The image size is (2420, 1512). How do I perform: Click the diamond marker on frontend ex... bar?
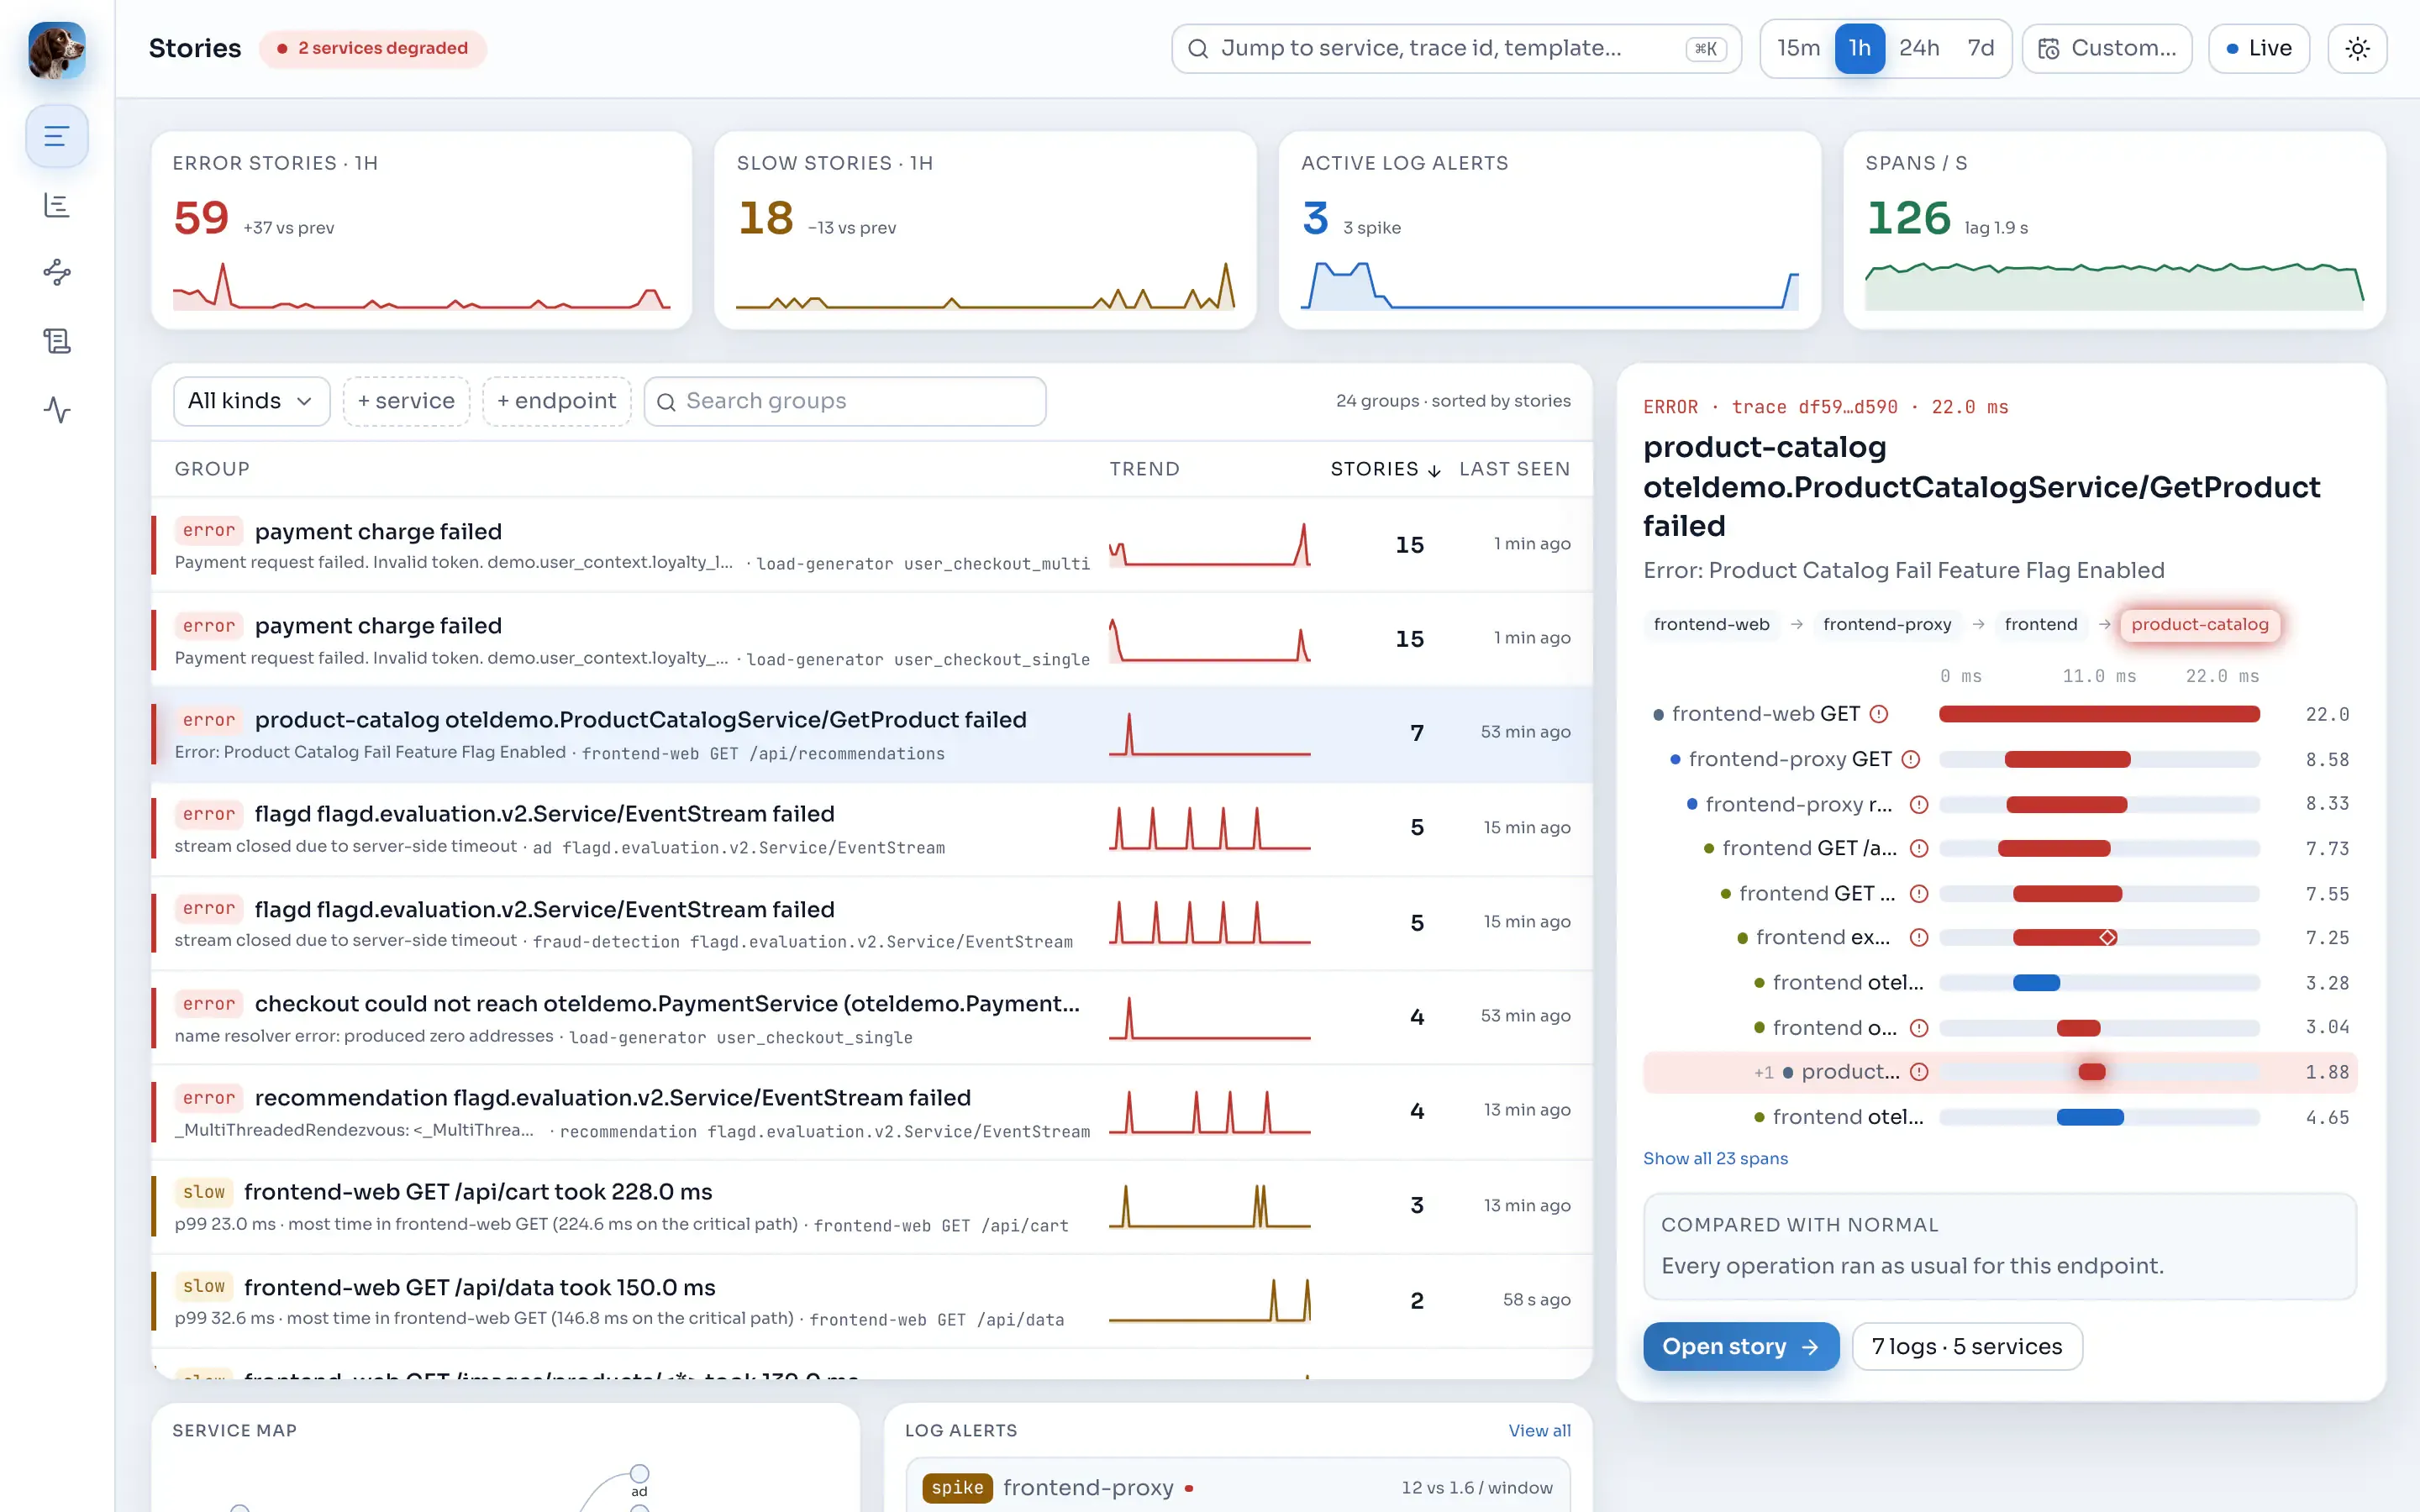pos(2107,938)
